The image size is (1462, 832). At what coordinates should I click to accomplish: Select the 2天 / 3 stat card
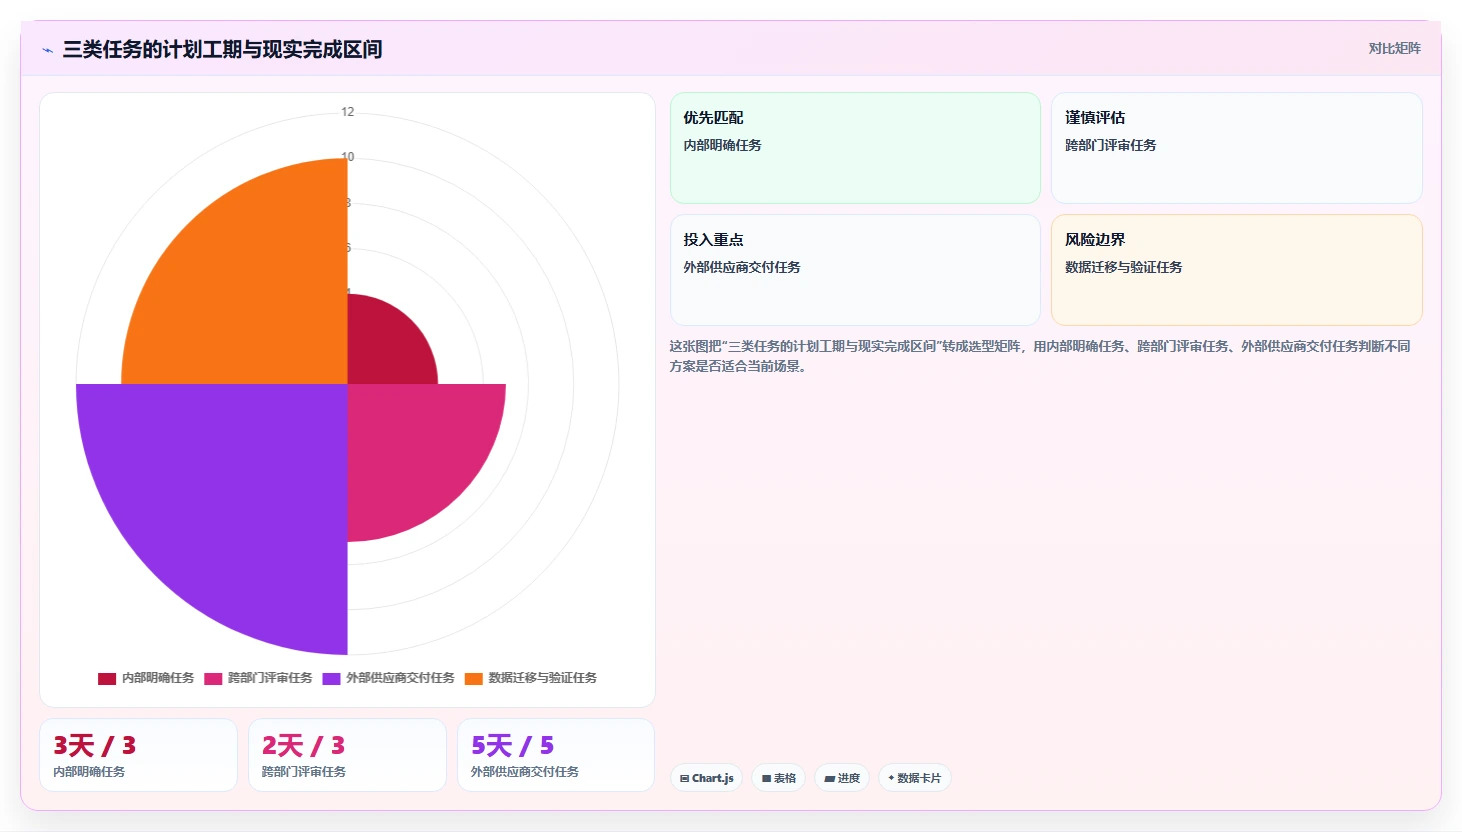pos(347,755)
